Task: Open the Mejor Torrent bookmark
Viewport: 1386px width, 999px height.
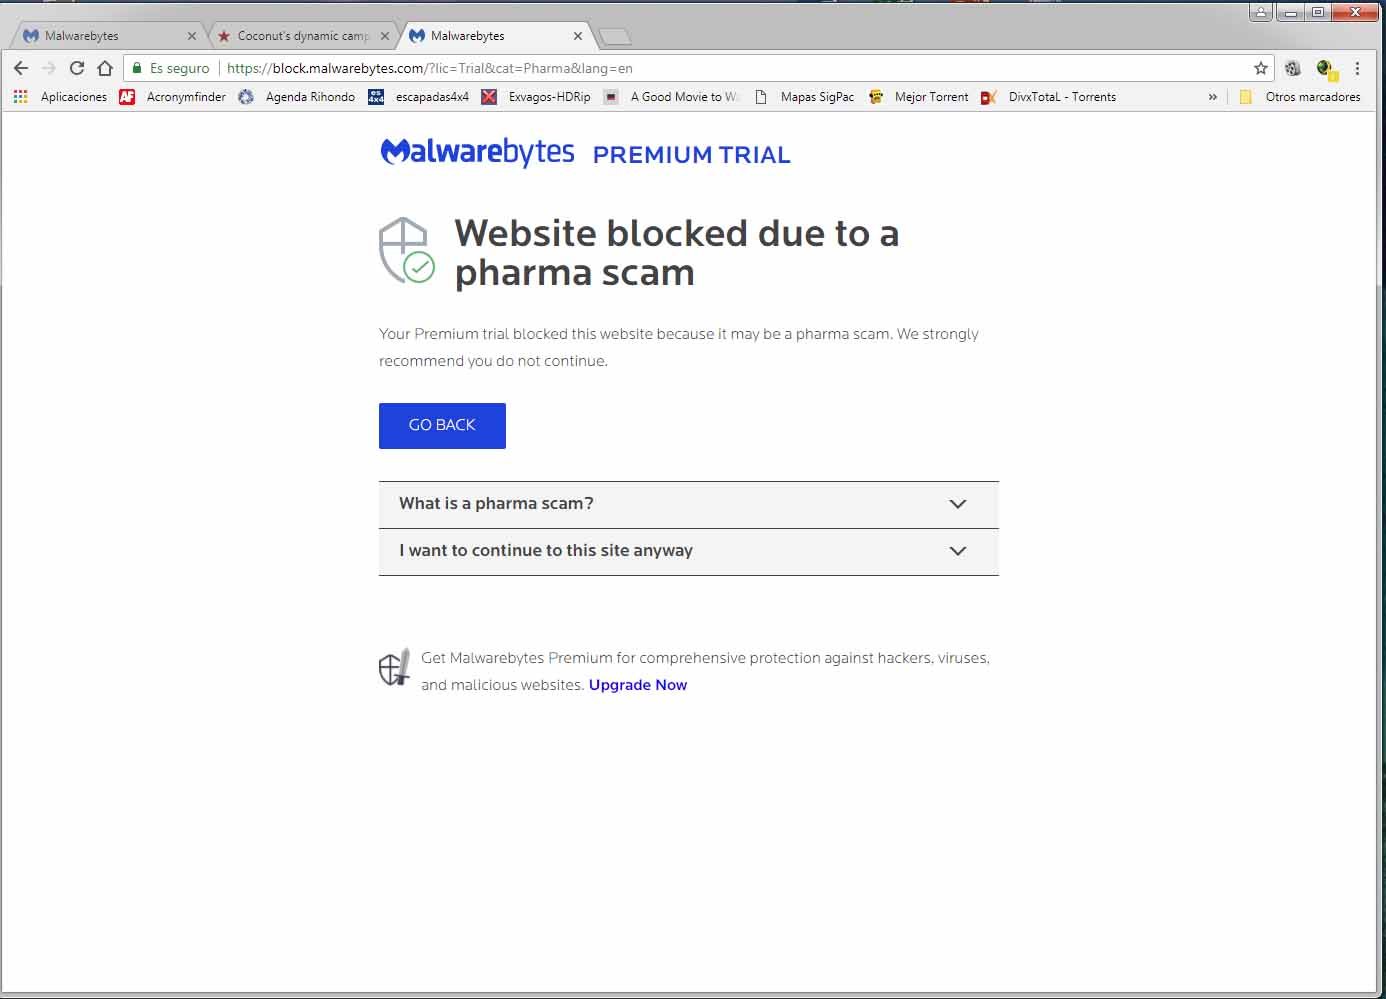Action: click(x=918, y=97)
